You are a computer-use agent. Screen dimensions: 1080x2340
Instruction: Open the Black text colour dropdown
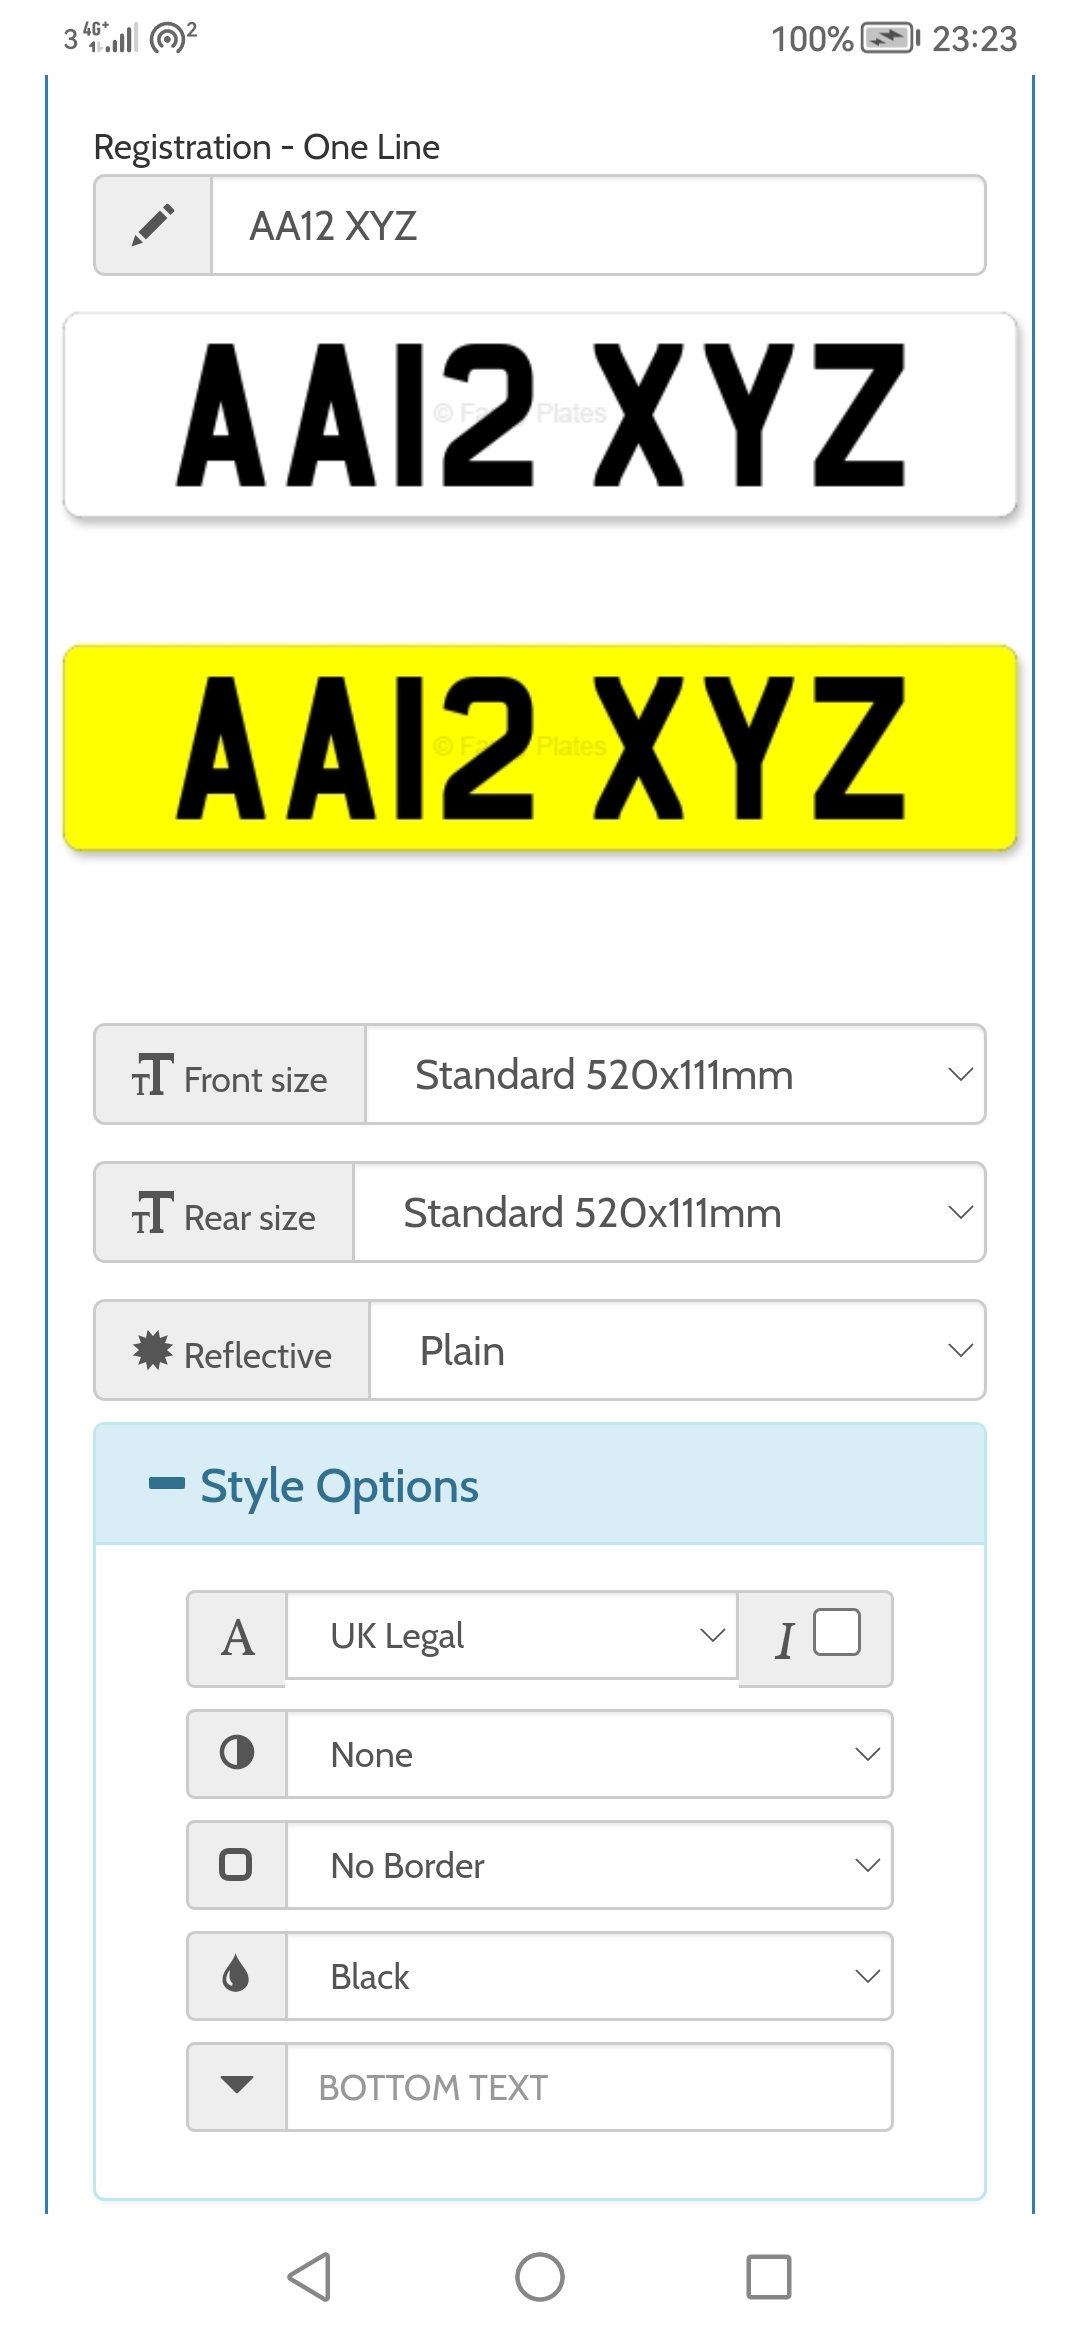pos(590,1977)
